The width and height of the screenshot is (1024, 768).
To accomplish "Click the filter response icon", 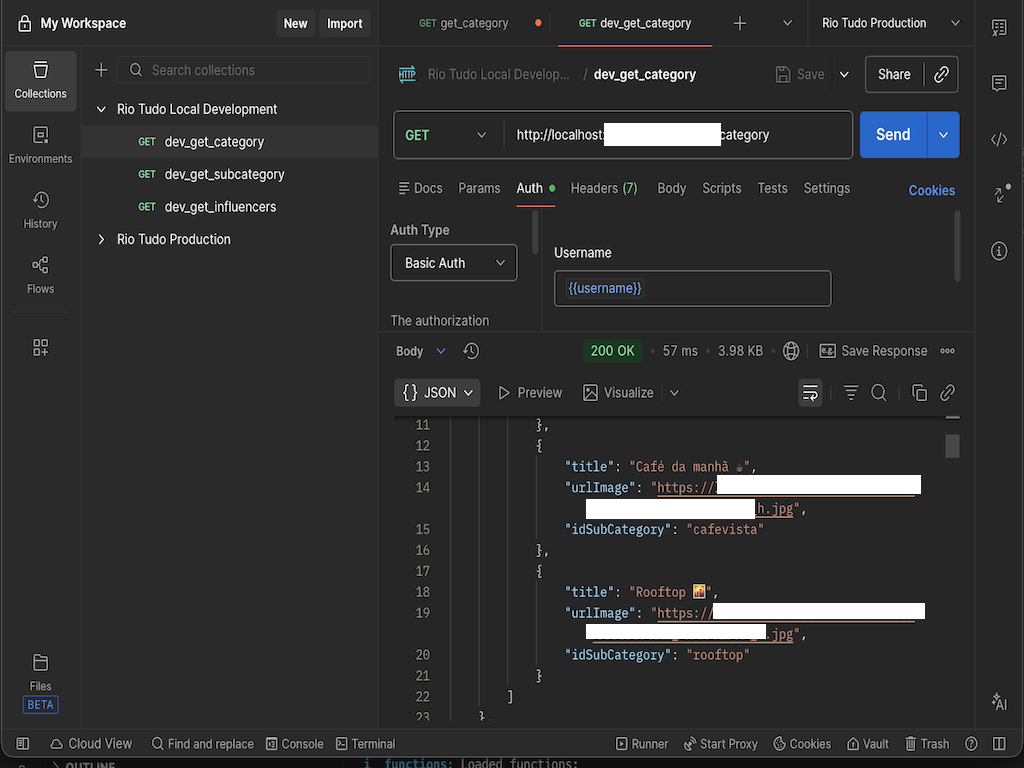I will pyautogui.click(x=851, y=393).
